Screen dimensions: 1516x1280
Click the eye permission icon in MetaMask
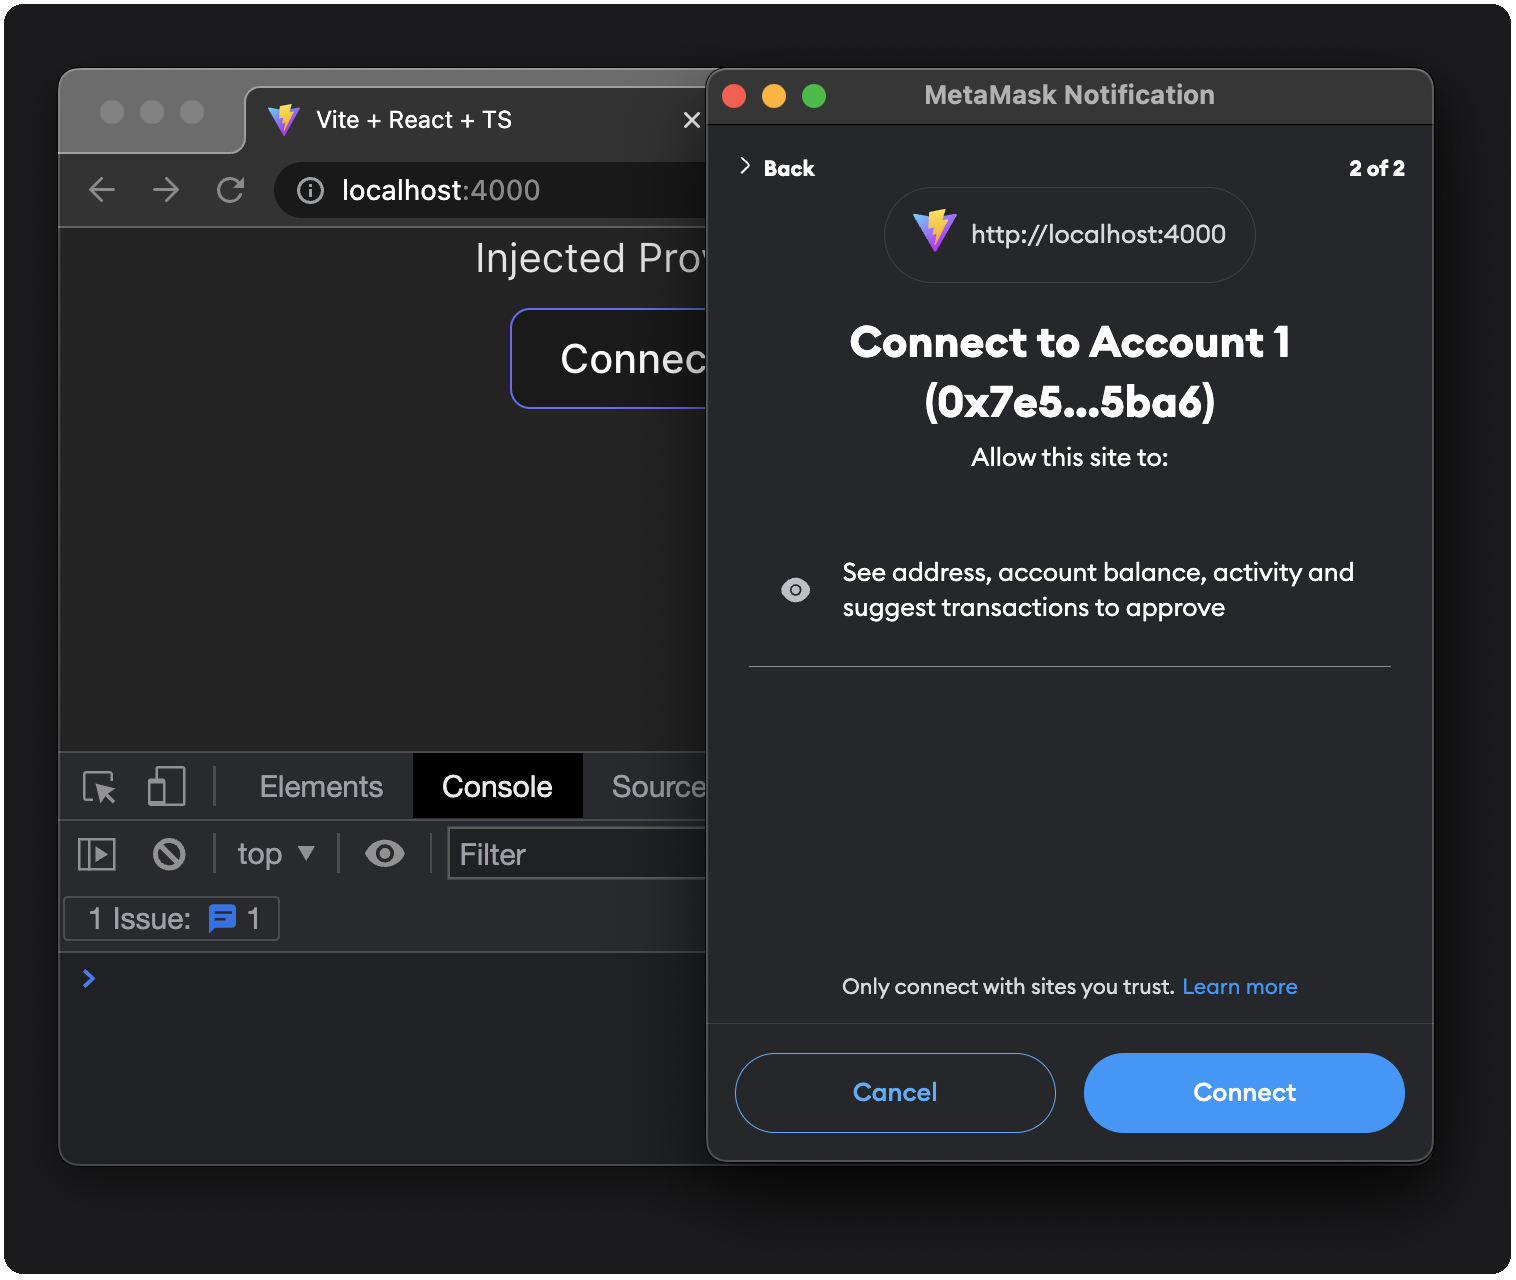point(795,590)
